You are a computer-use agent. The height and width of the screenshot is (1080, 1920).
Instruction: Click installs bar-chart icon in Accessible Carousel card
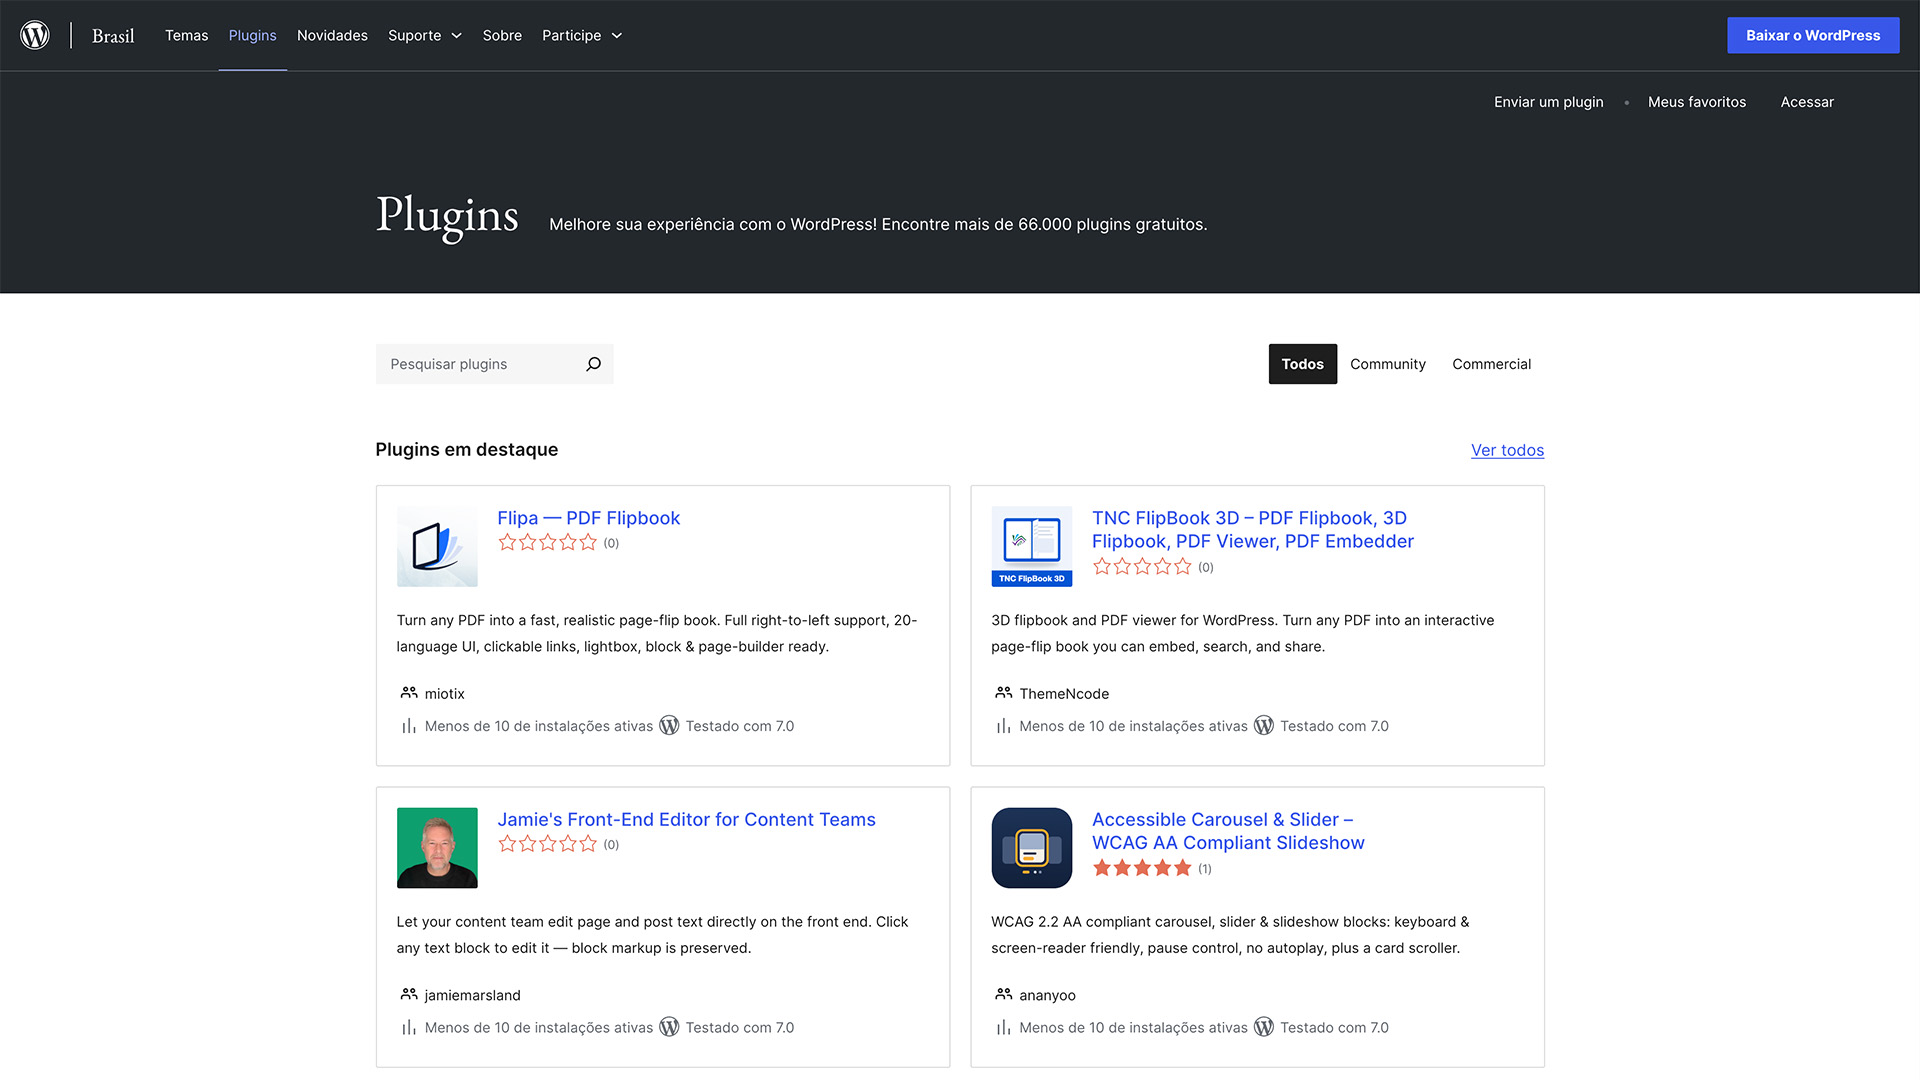1004,1027
